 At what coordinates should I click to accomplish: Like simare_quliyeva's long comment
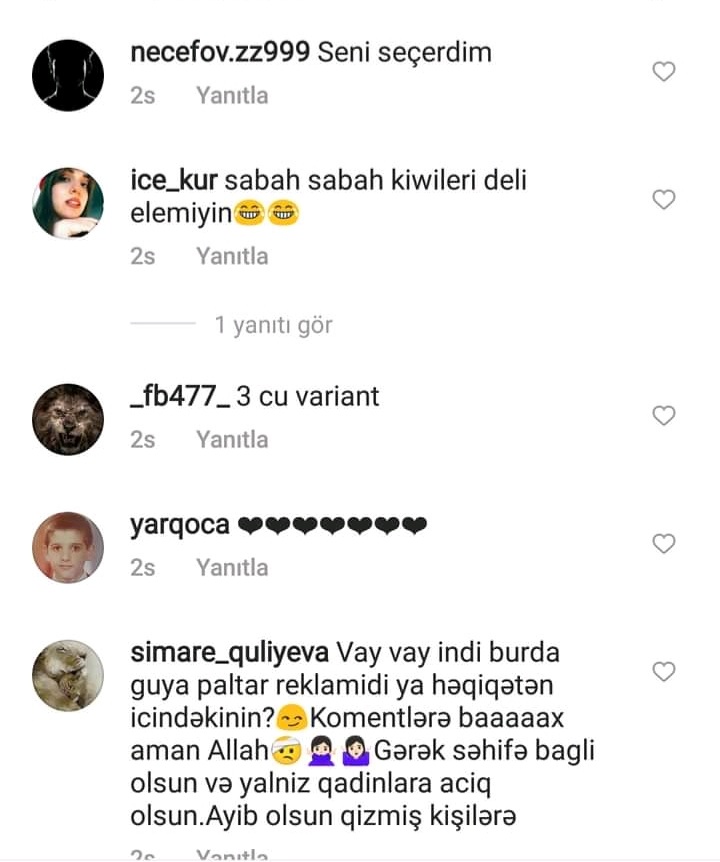pos(663,671)
